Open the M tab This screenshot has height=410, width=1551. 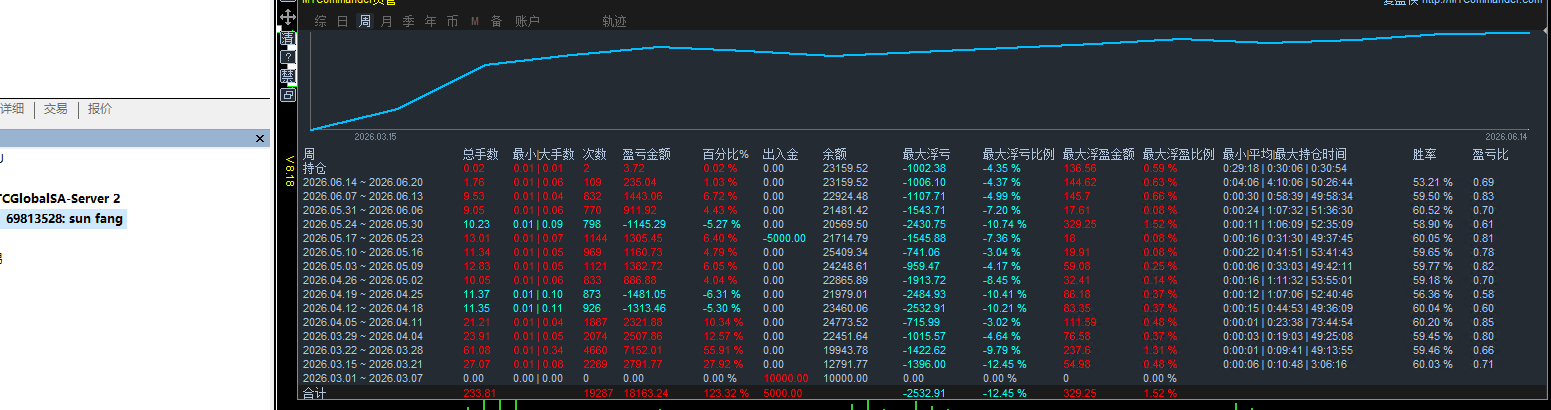474,21
